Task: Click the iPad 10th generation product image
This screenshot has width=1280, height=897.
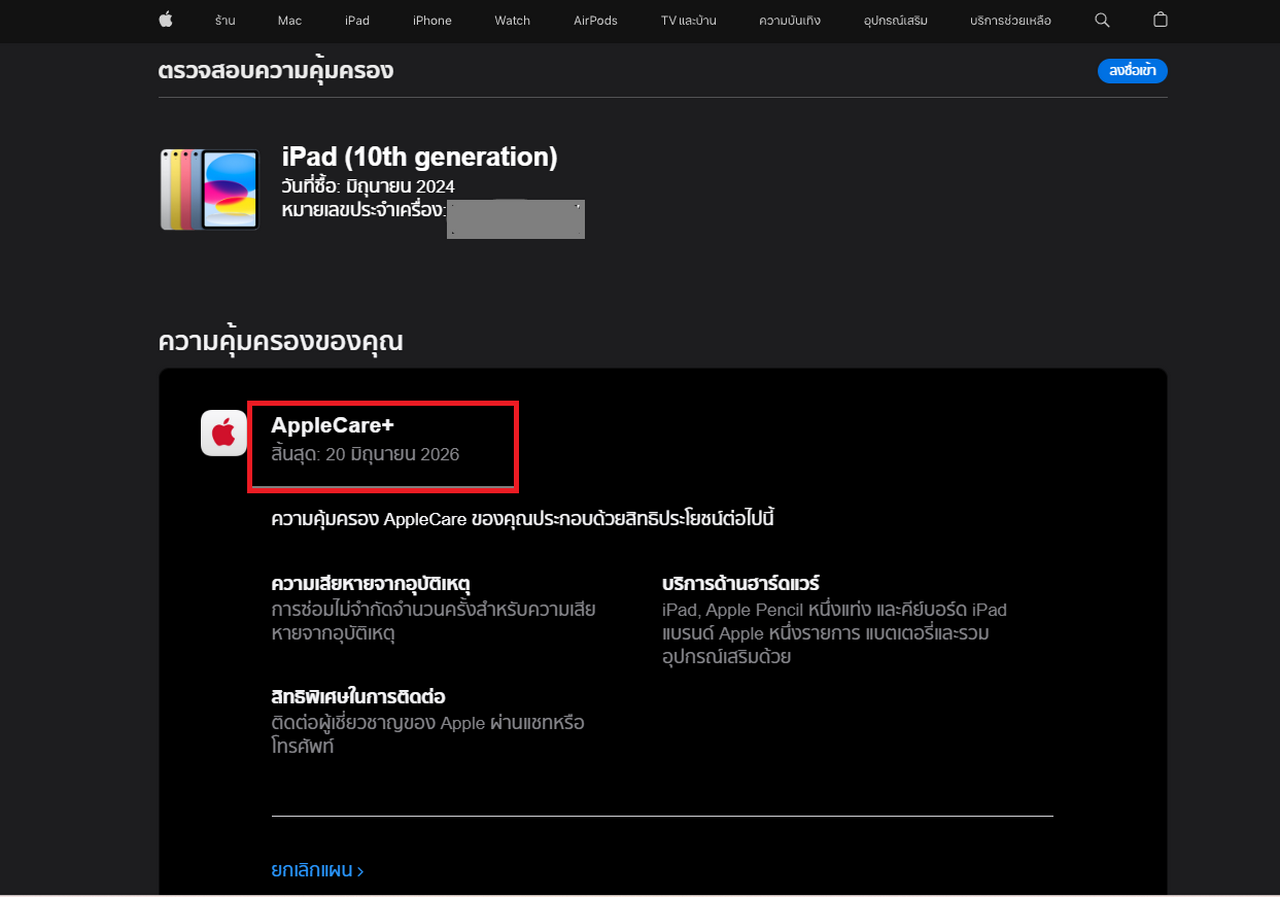Action: click(210, 189)
